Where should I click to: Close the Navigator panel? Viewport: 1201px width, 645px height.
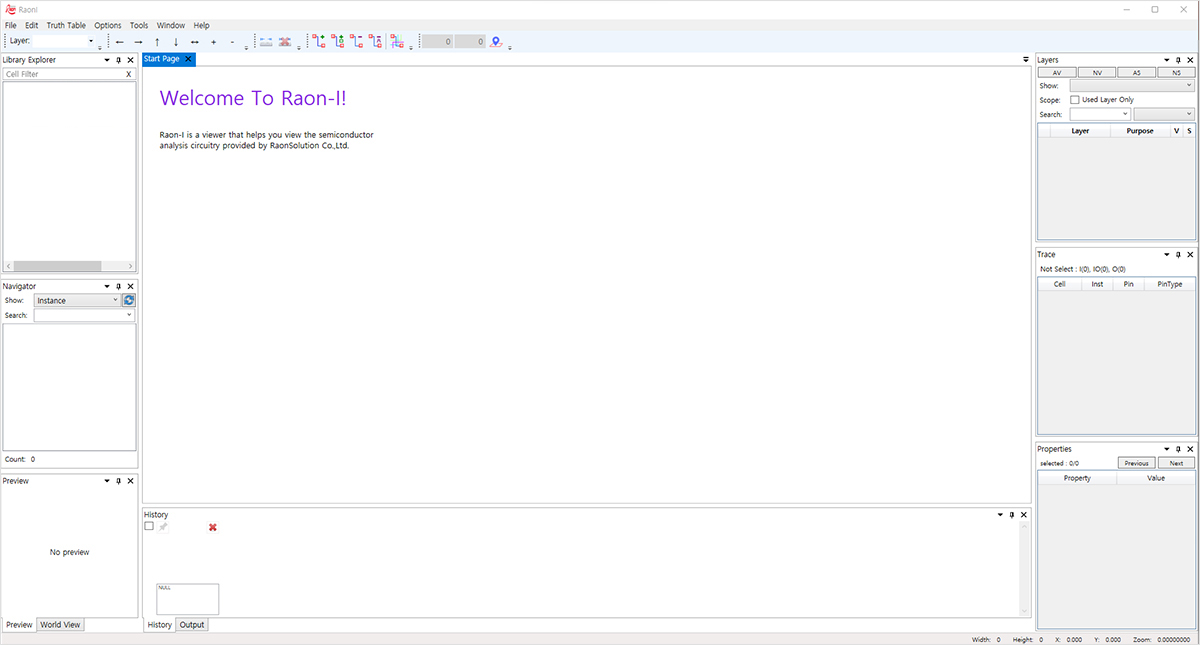coord(130,286)
